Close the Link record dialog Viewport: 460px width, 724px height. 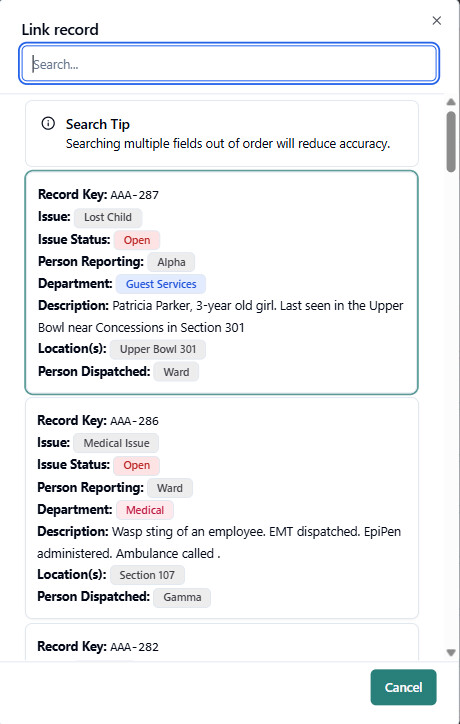point(436,20)
